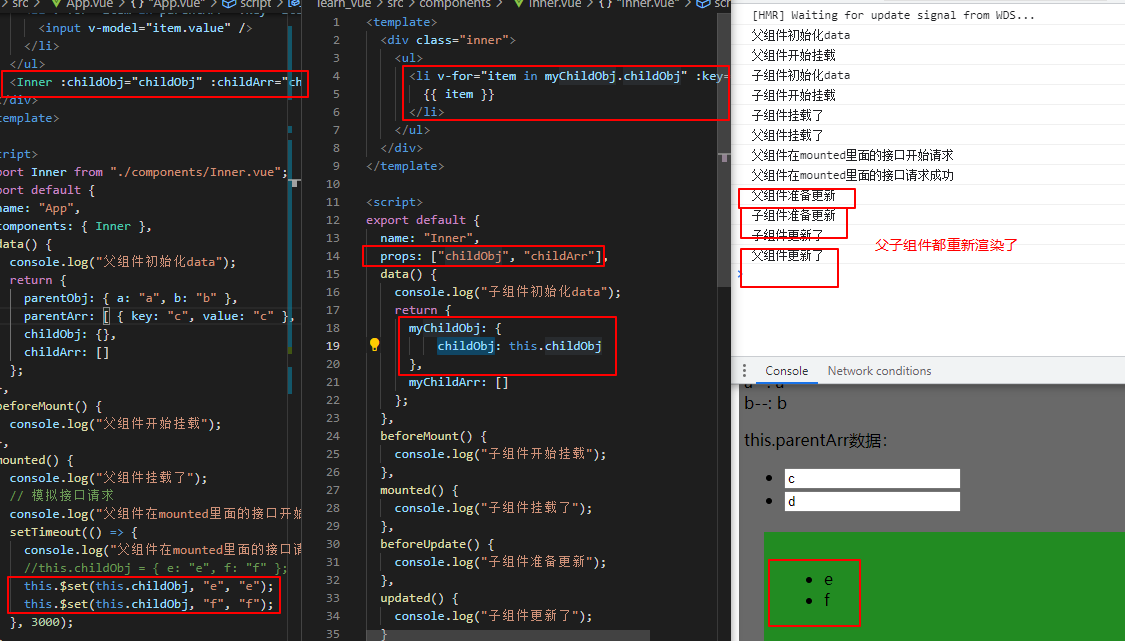Click 'parentObj: { a: "a", b: "b" },' in App.vue
This screenshot has height=641, width=1125.
(x=131, y=298)
